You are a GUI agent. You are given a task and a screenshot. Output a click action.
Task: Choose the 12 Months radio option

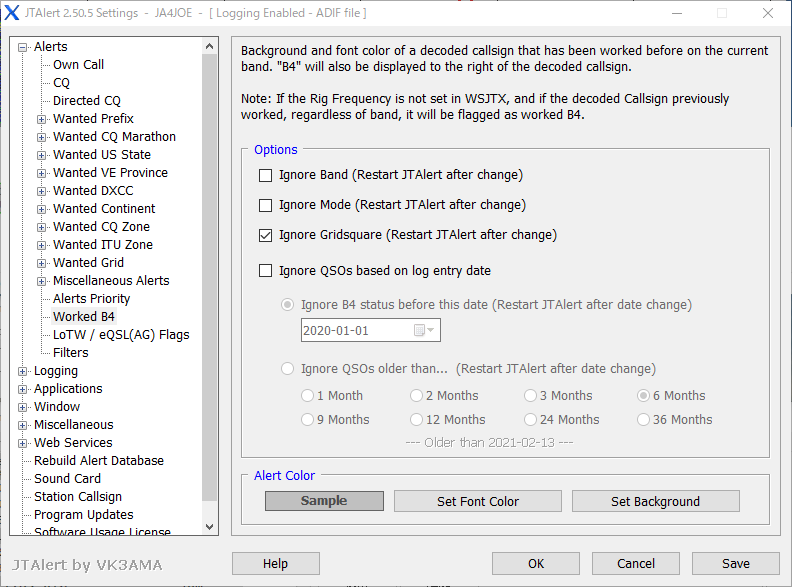[416, 419]
